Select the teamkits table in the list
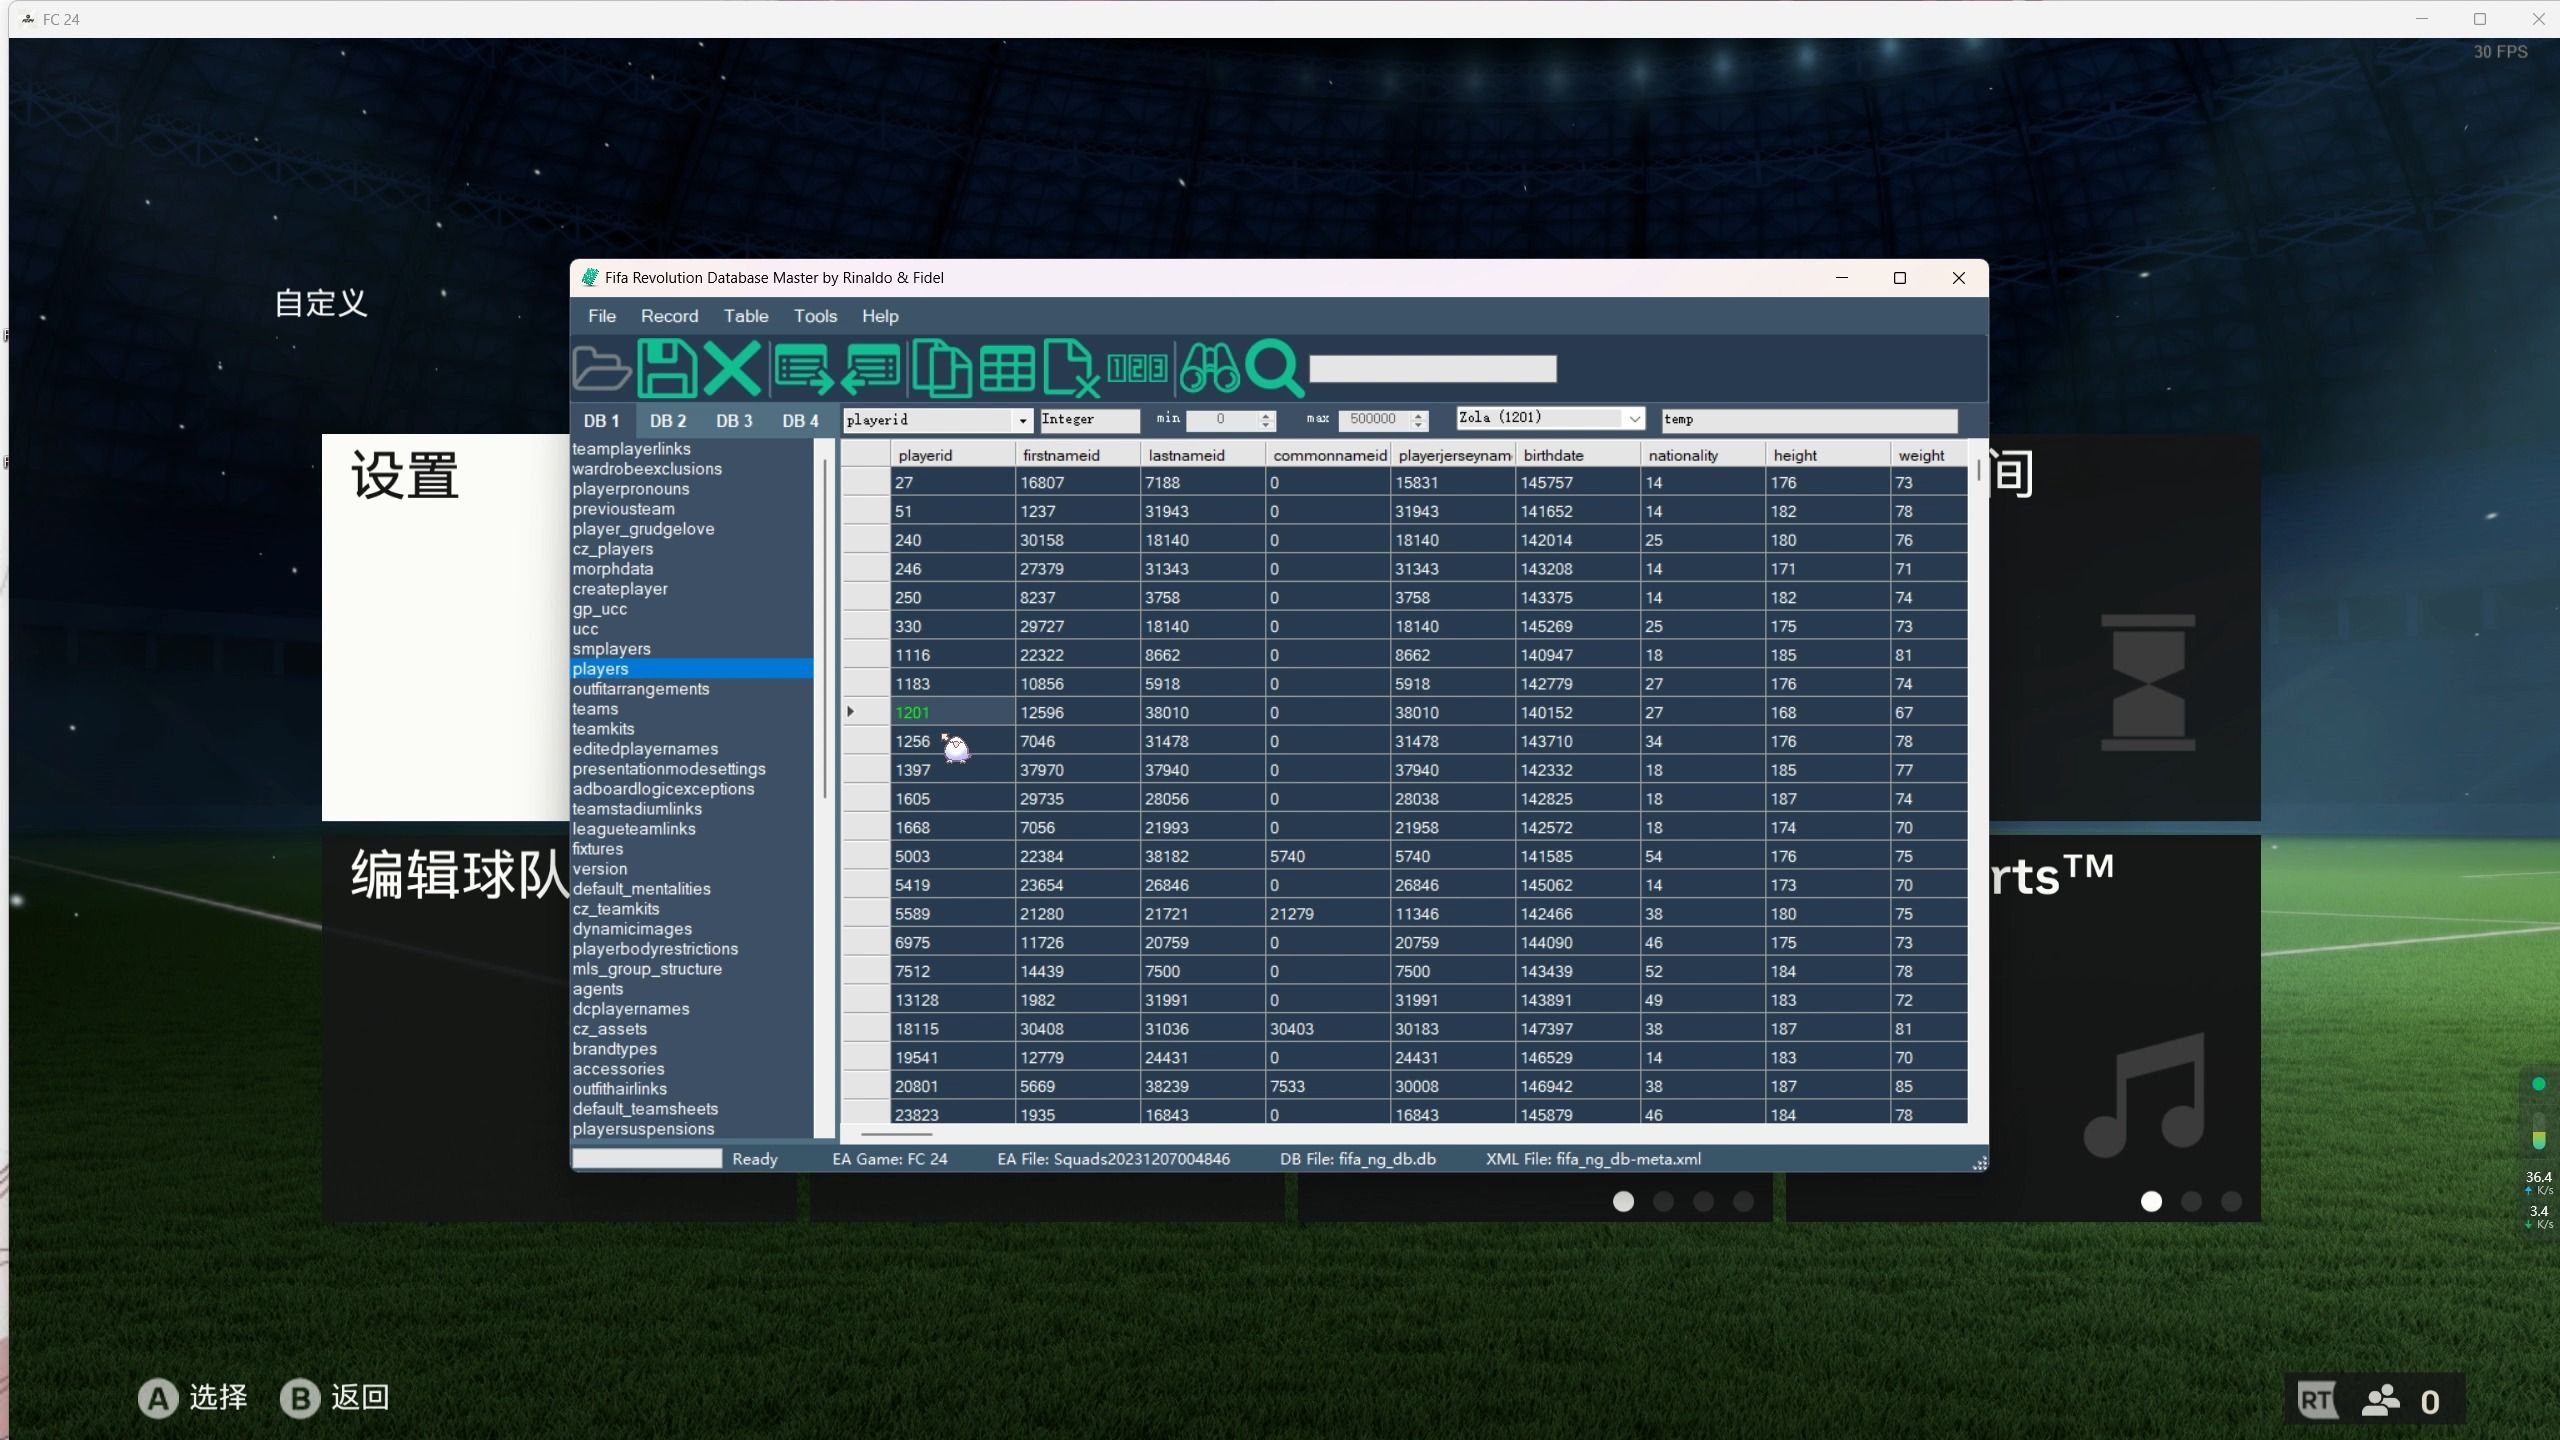The height and width of the screenshot is (1440, 2560). 602,728
